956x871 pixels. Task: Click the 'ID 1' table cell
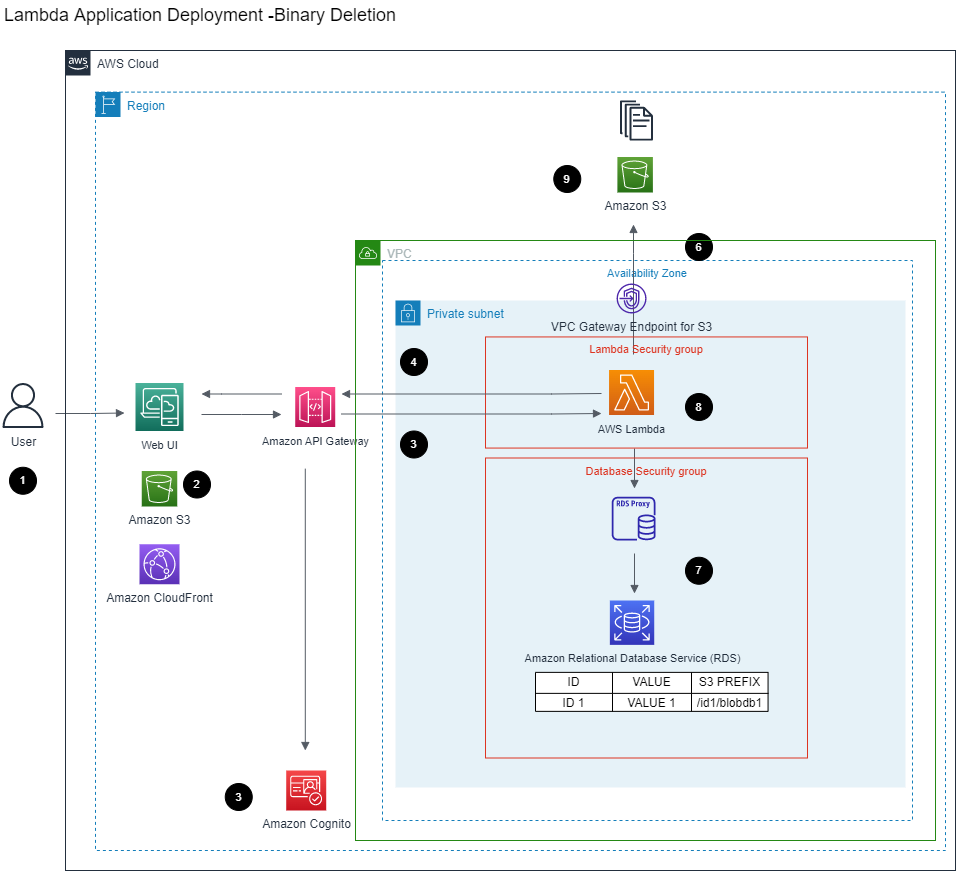[574, 702]
